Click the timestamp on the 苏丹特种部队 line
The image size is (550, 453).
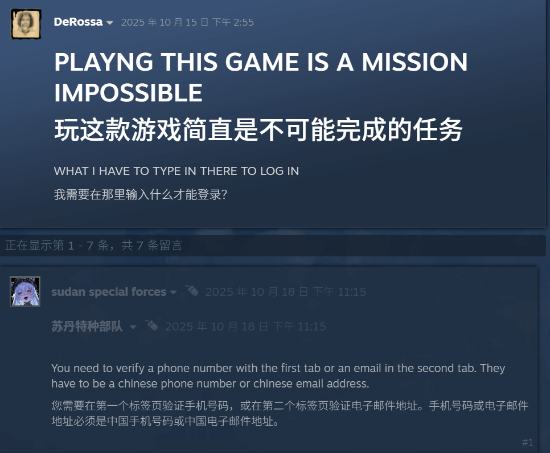click(246, 327)
